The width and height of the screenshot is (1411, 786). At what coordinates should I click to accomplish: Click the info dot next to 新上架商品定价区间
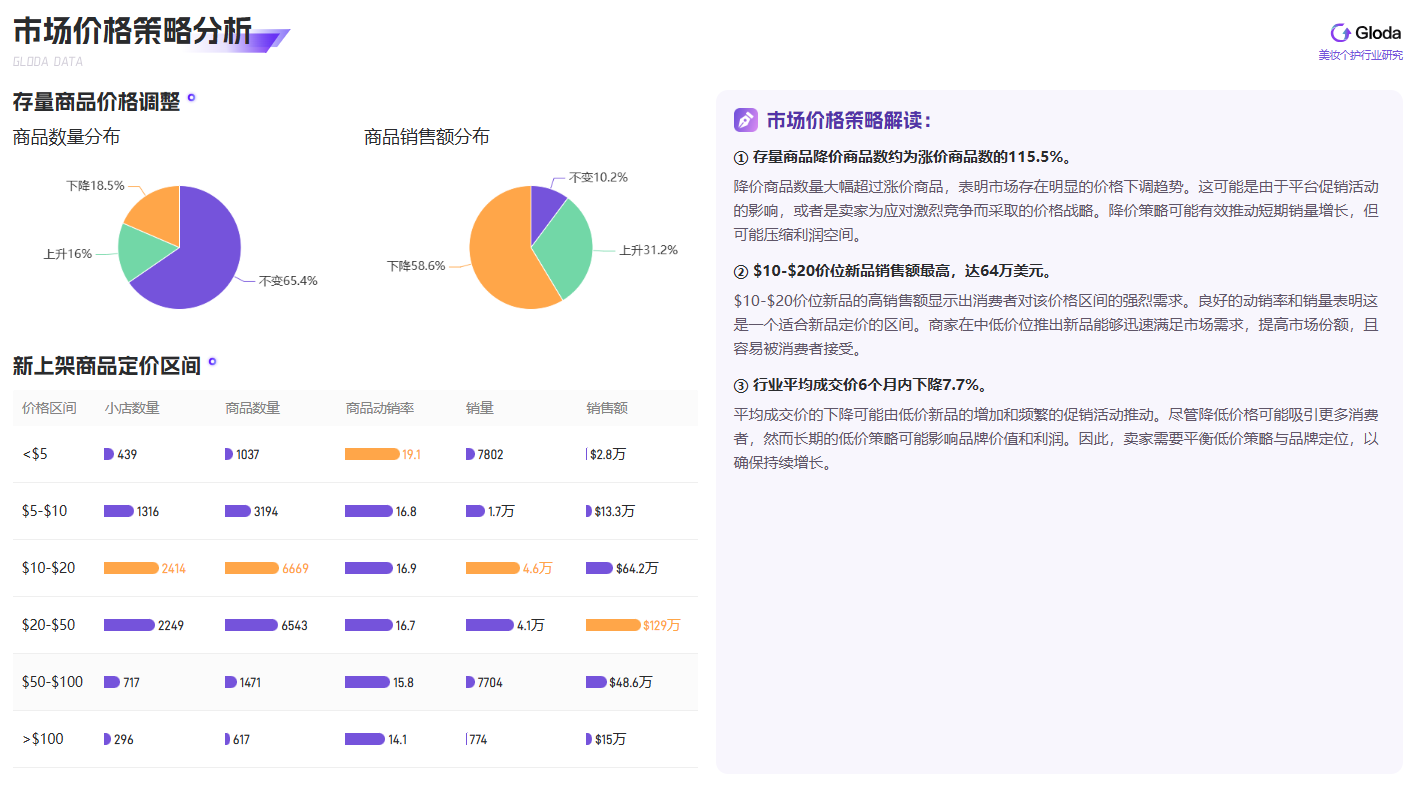[x=212, y=362]
